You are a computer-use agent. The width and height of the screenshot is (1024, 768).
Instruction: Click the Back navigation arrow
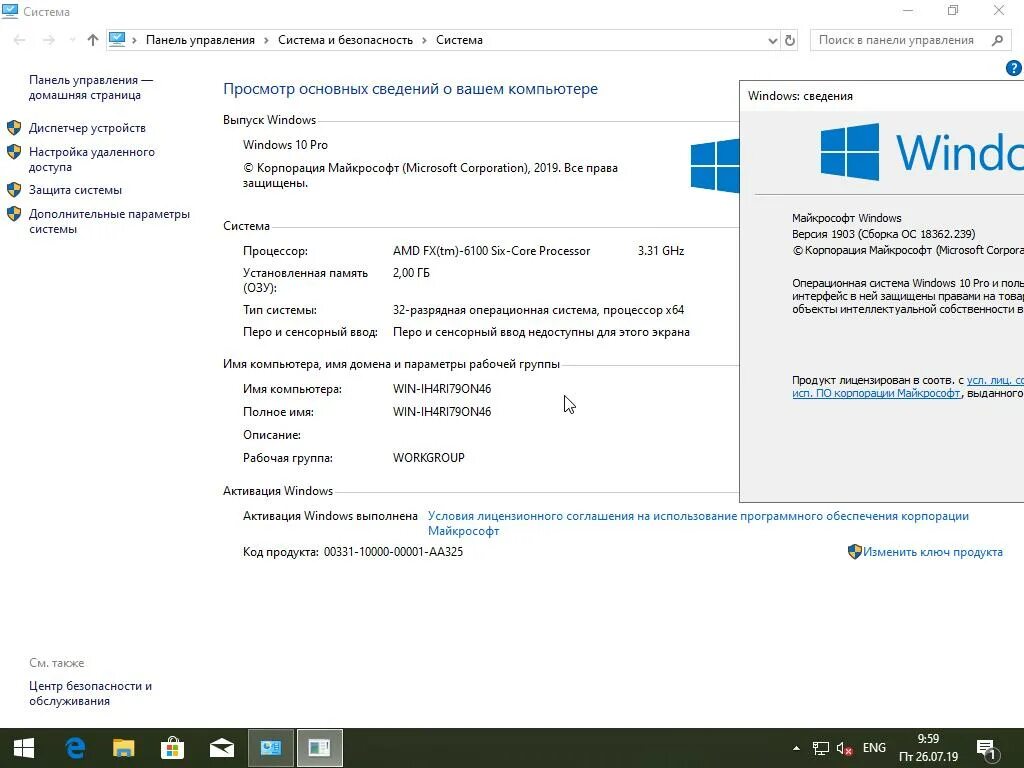click(20, 40)
